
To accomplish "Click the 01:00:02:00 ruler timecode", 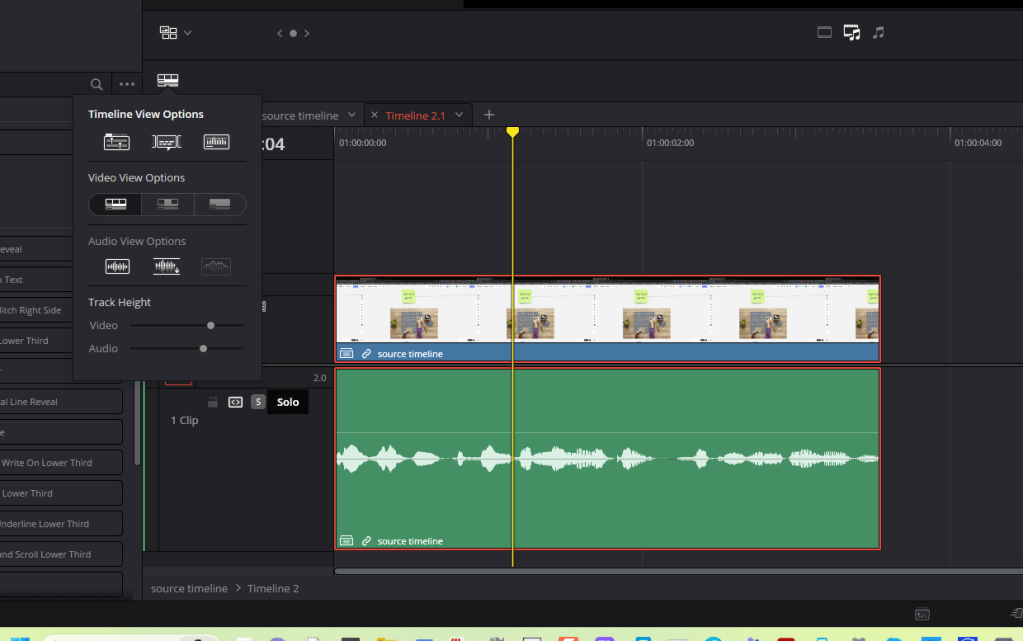I will [670, 143].
